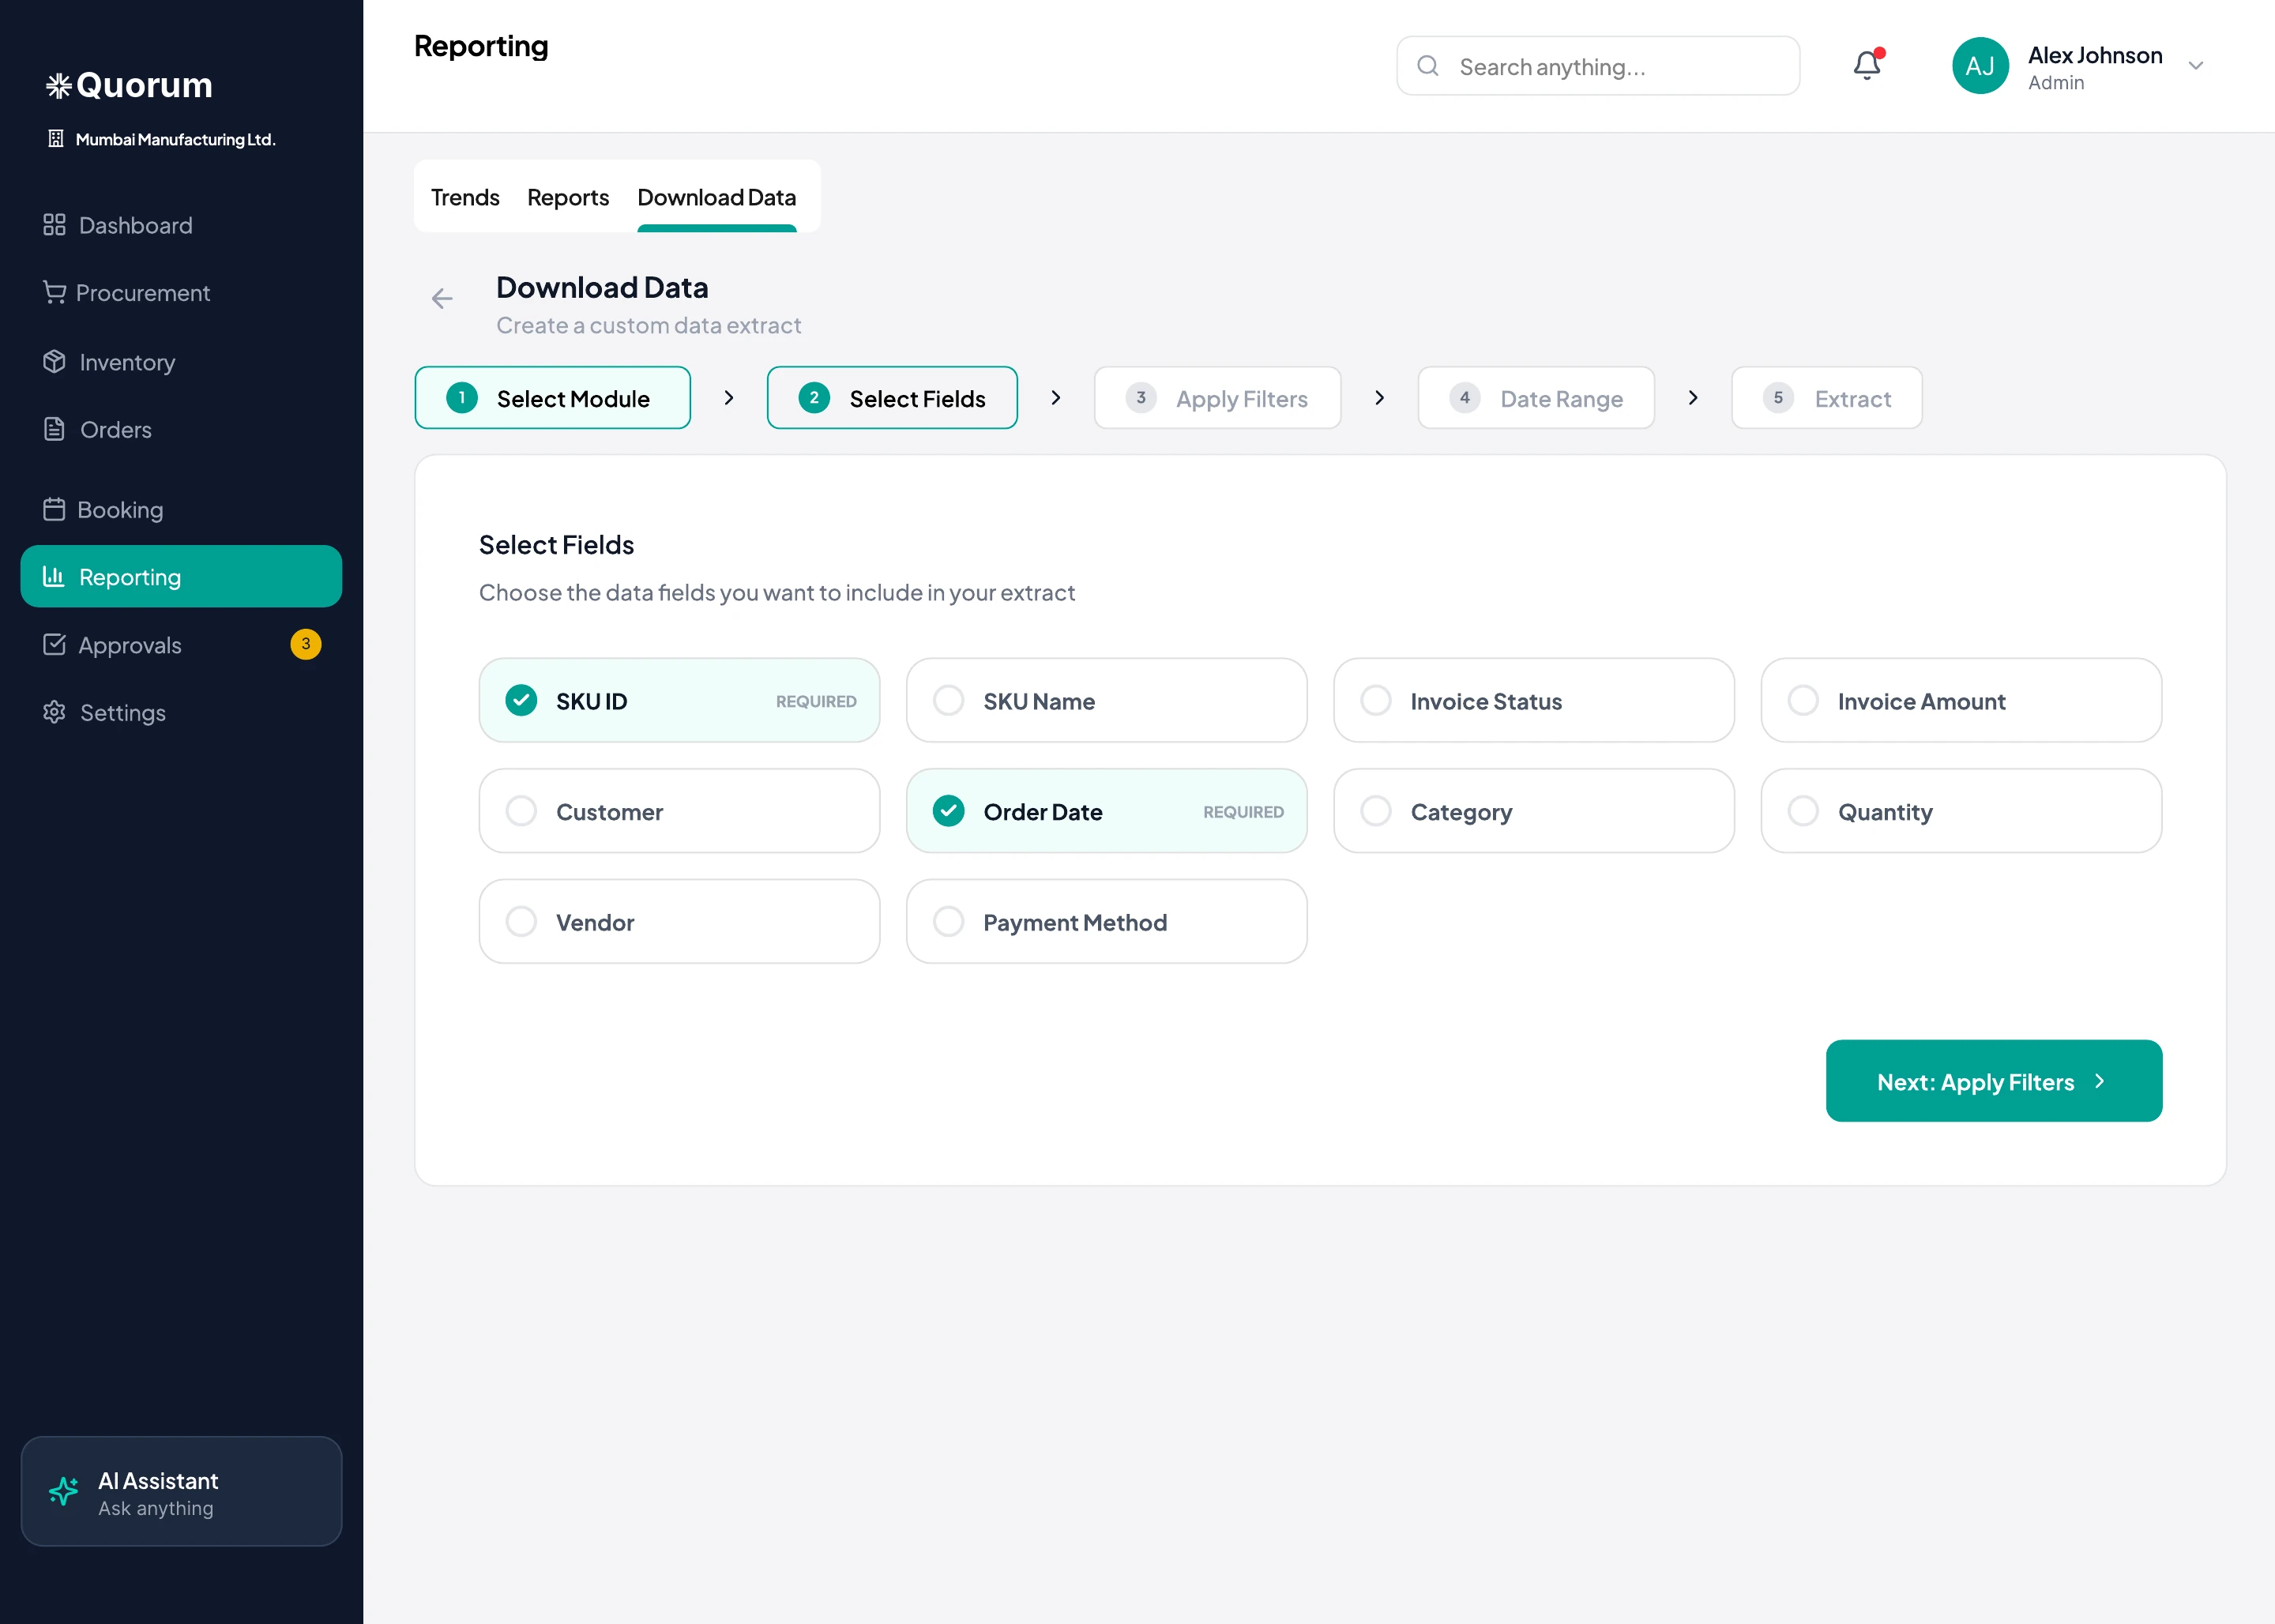Enable the Category field

click(x=1533, y=811)
